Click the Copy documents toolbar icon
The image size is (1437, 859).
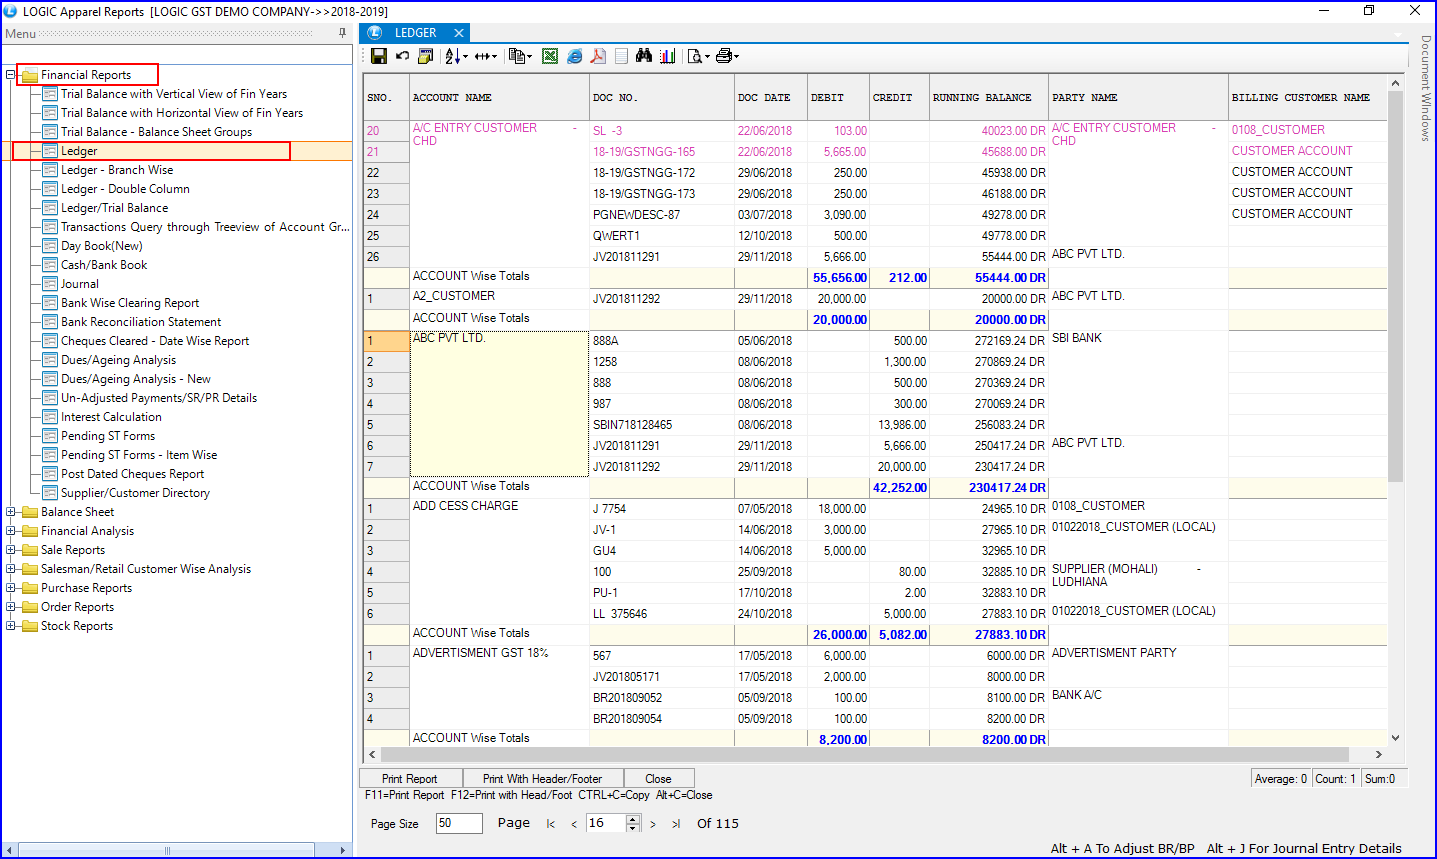click(516, 56)
